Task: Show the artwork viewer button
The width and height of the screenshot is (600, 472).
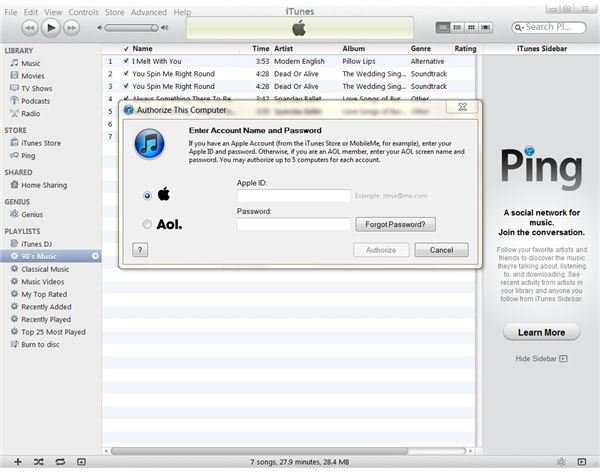Action: pos(81,462)
